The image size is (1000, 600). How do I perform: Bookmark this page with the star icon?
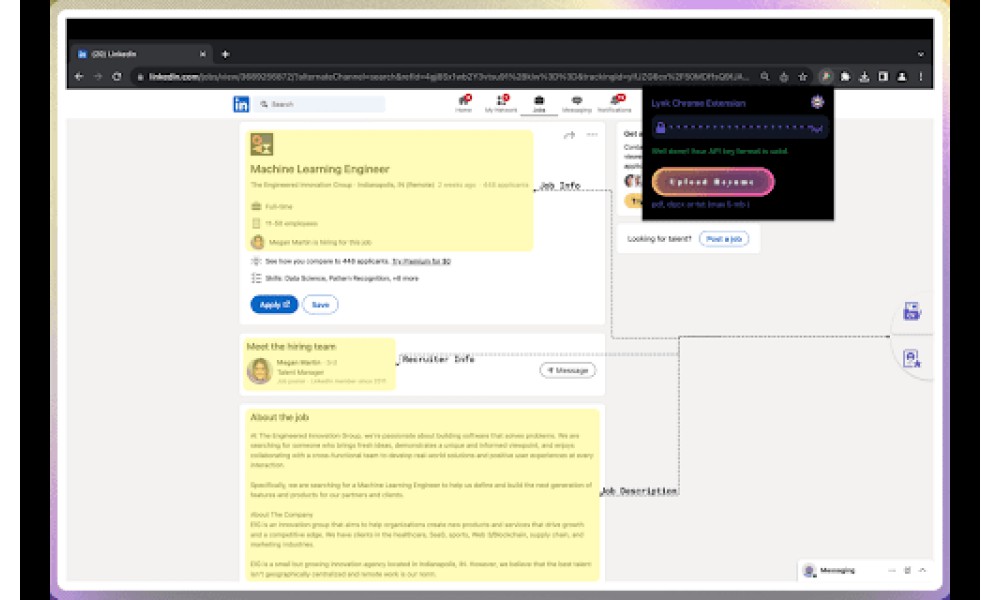[x=803, y=77]
